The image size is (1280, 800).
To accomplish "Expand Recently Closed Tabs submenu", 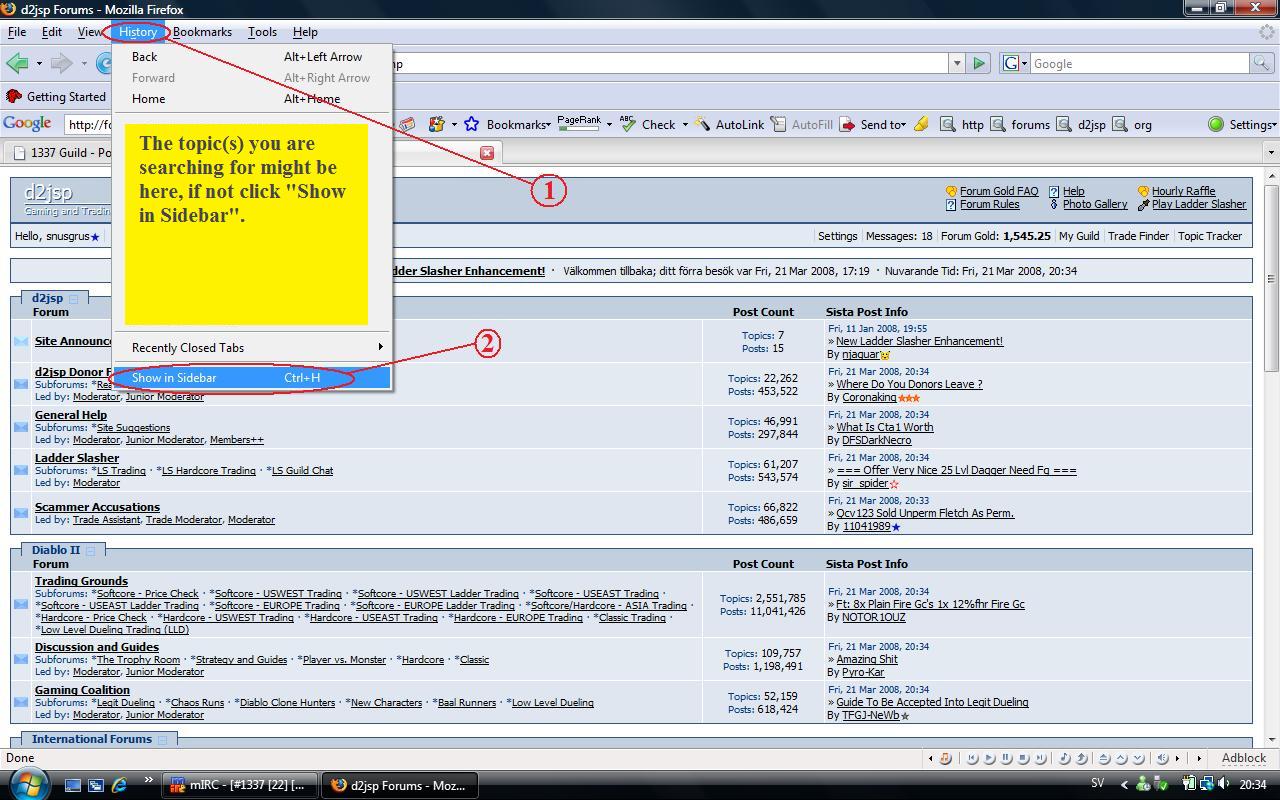I will point(252,347).
